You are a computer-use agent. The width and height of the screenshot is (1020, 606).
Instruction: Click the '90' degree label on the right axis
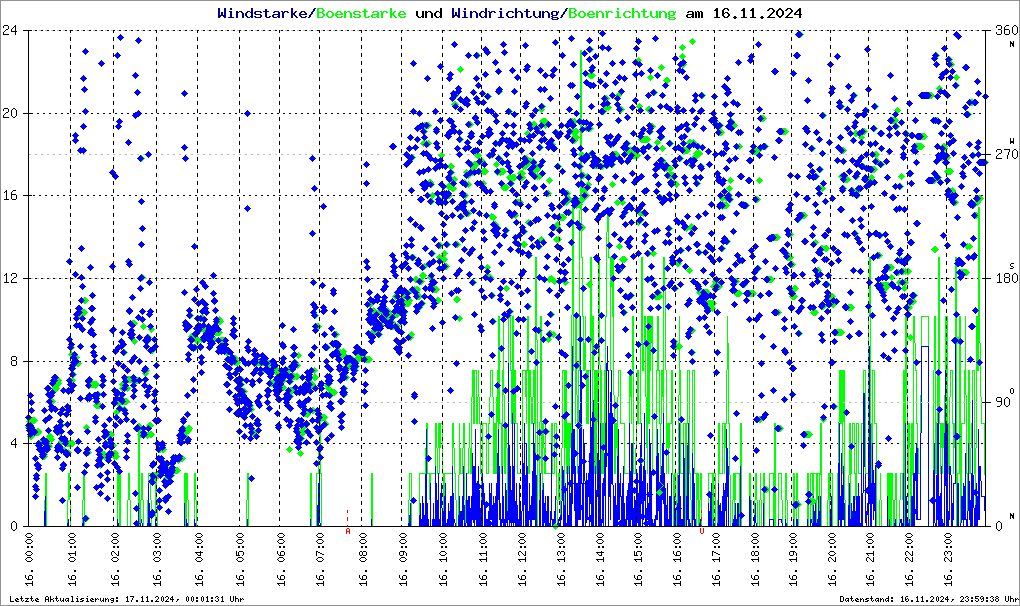[1000, 403]
